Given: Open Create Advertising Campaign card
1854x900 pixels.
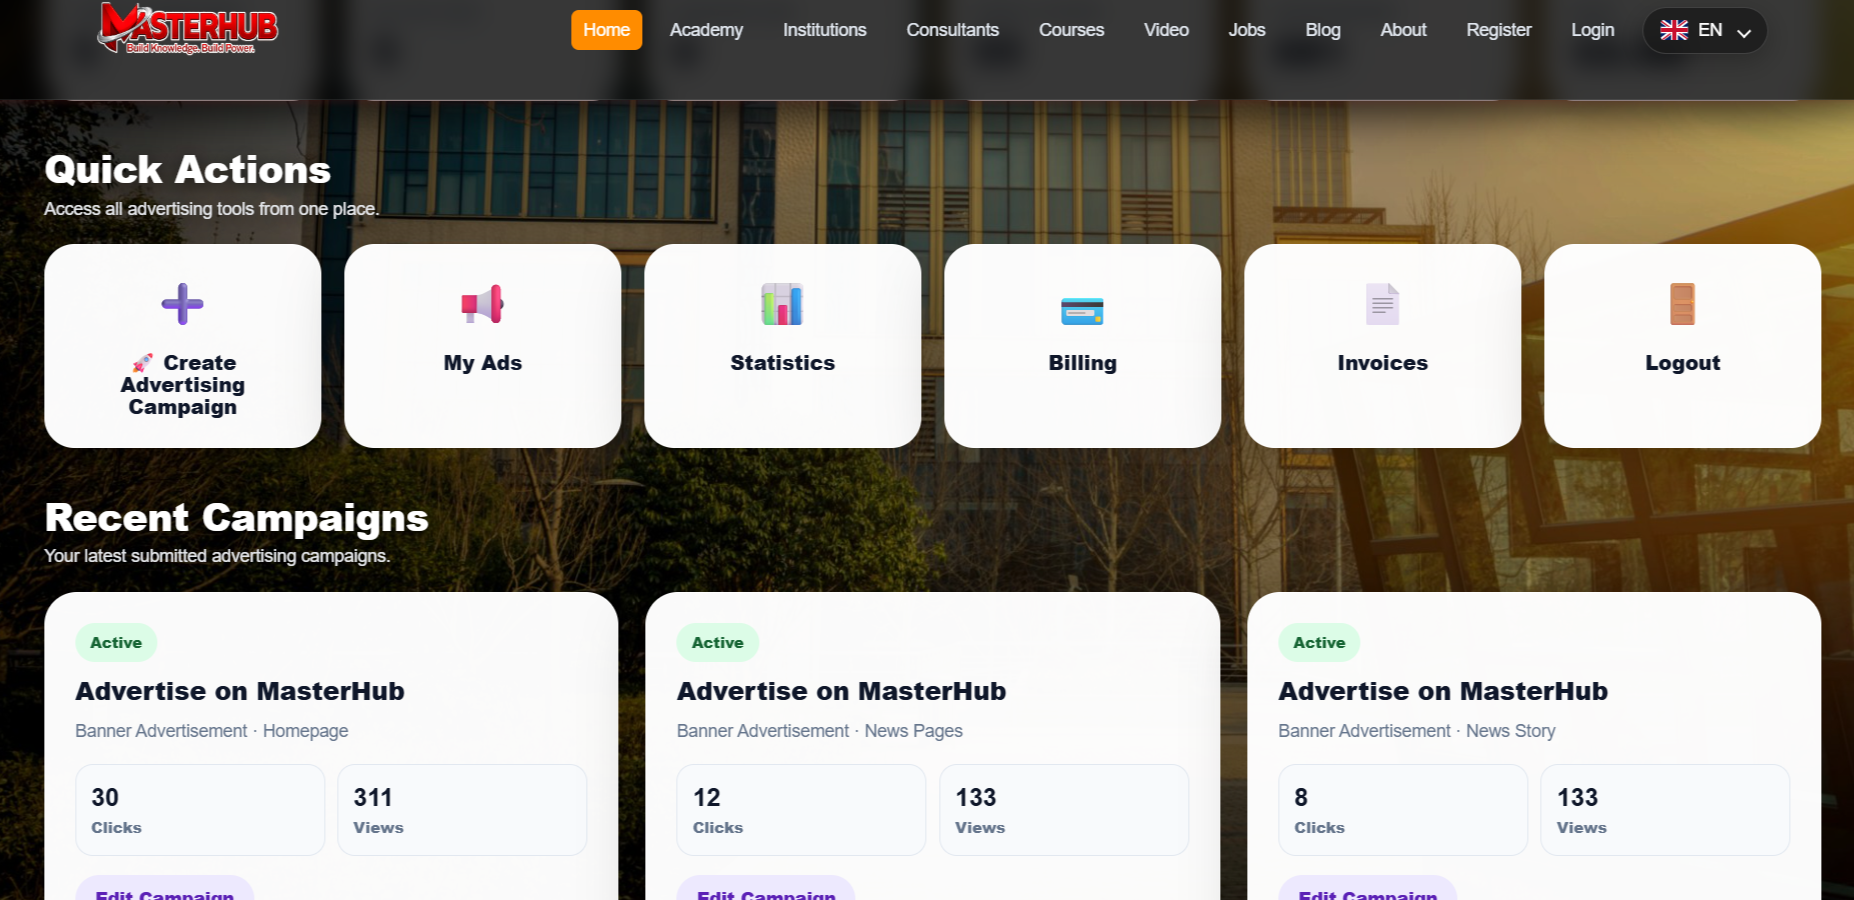Looking at the screenshot, I should (x=182, y=346).
